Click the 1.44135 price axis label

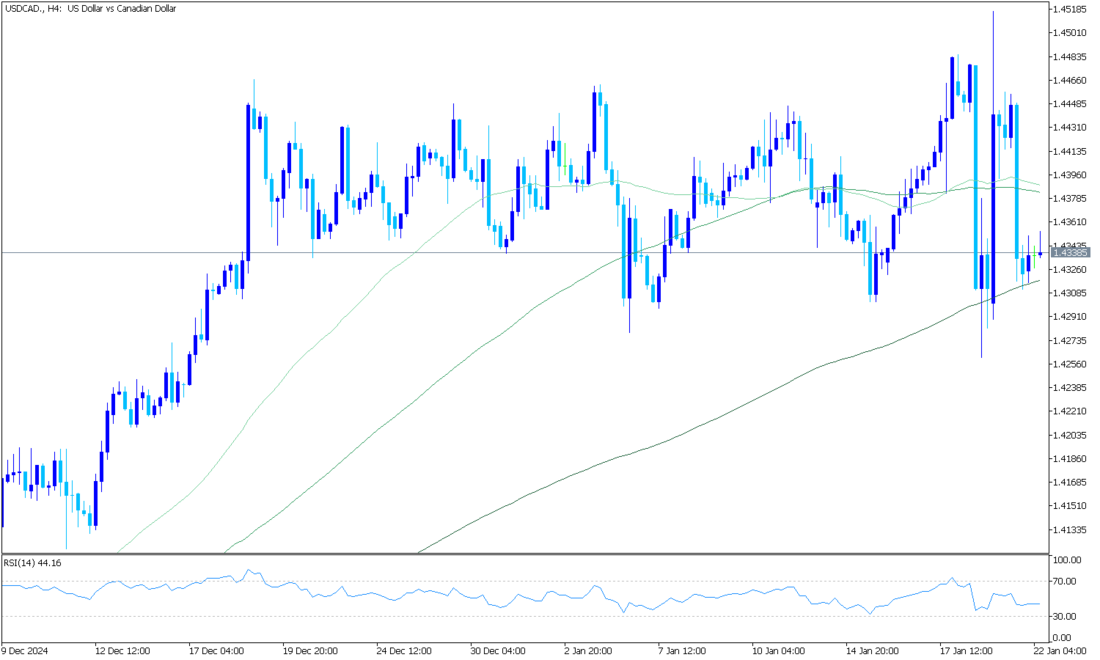pos(1070,151)
